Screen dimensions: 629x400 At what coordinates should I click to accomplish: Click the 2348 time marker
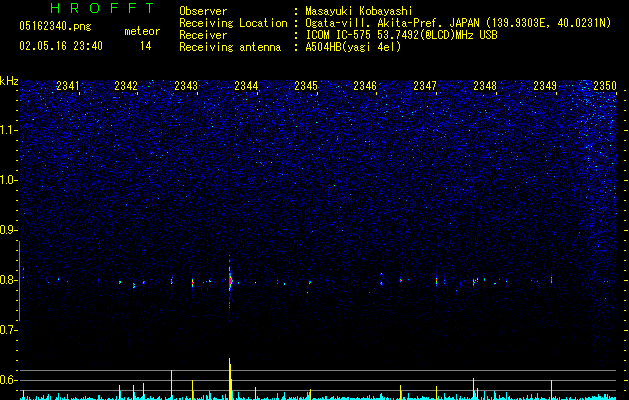tap(485, 86)
